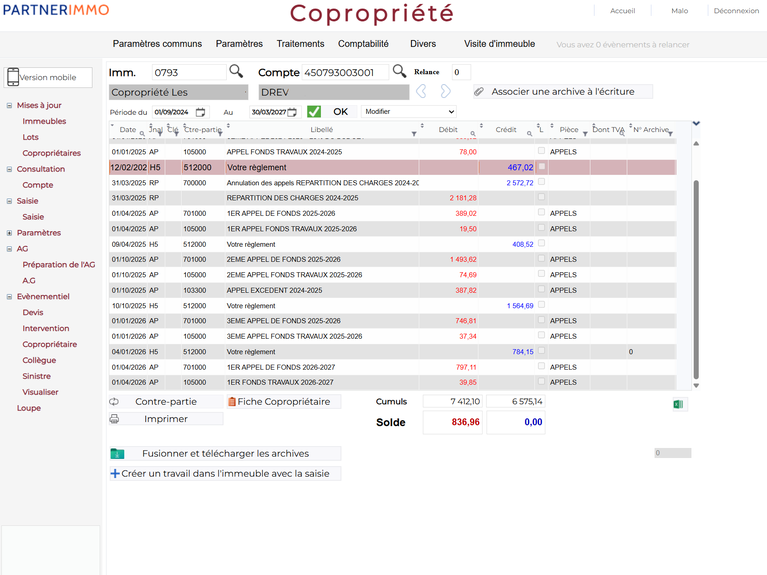Go to previous account with left arrow
This screenshot has height=575, width=767.
(x=421, y=92)
